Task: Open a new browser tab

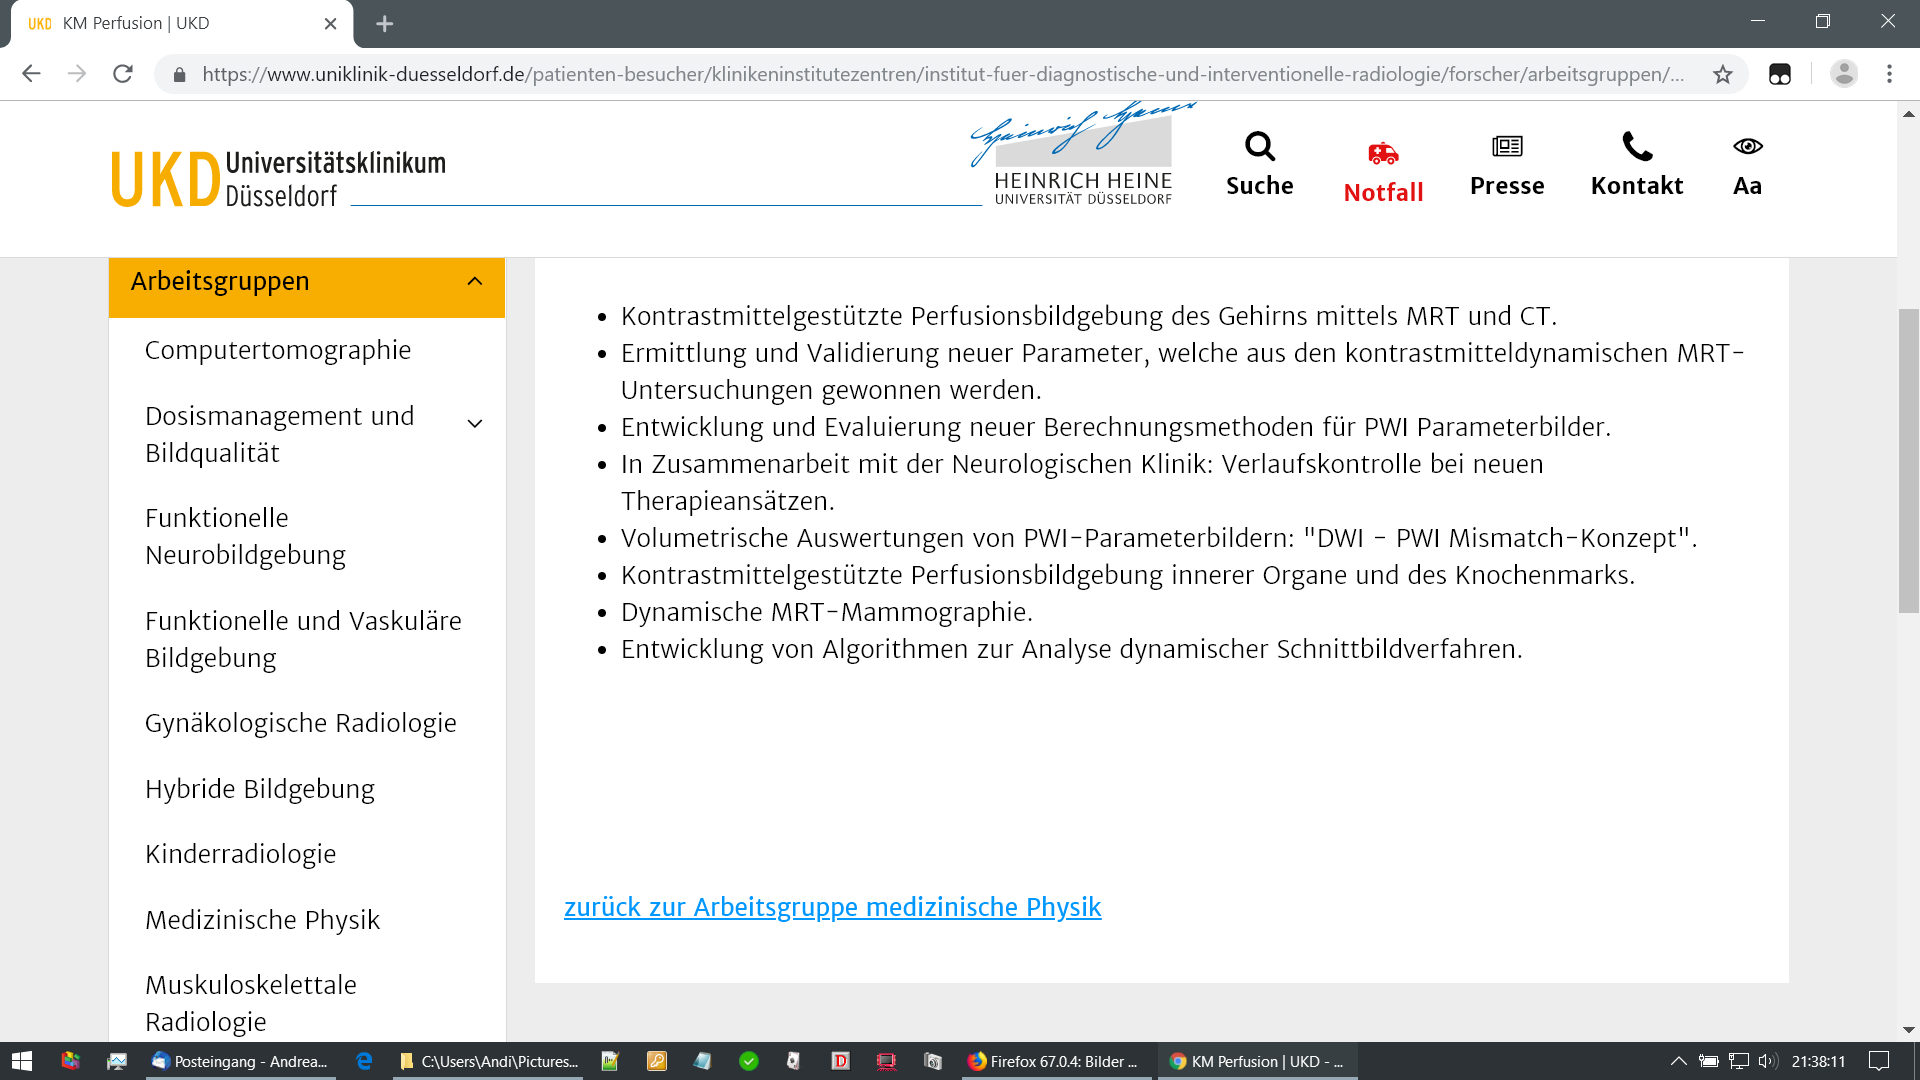Action: [x=384, y=23]
